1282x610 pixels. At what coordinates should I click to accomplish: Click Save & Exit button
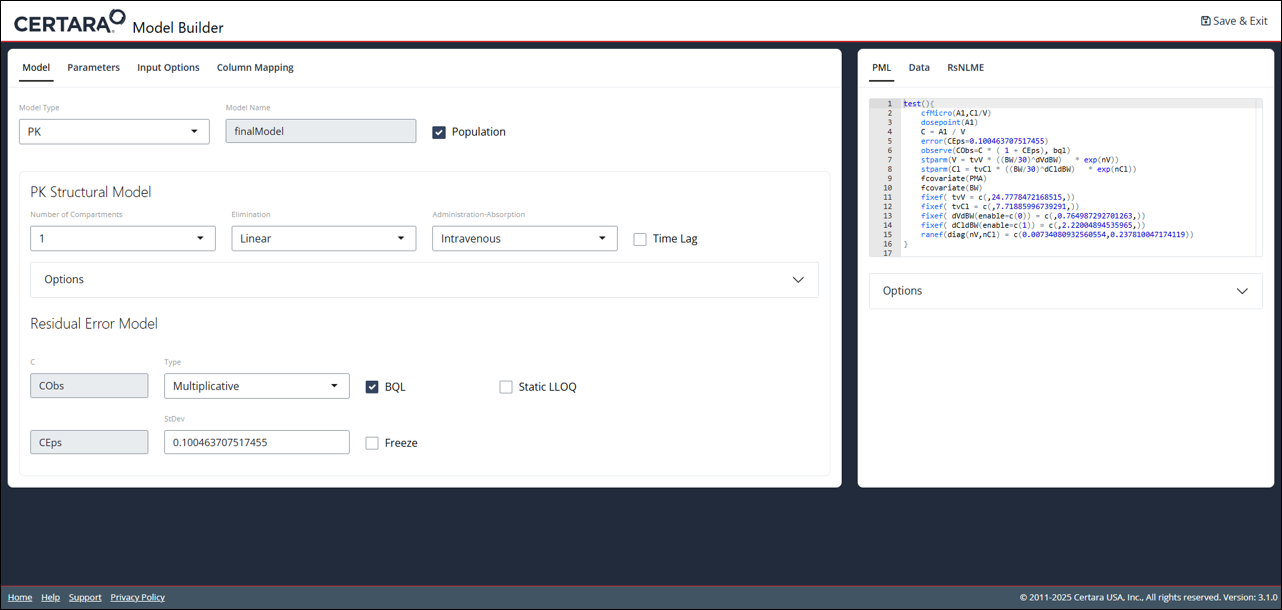click(1234, 21)
